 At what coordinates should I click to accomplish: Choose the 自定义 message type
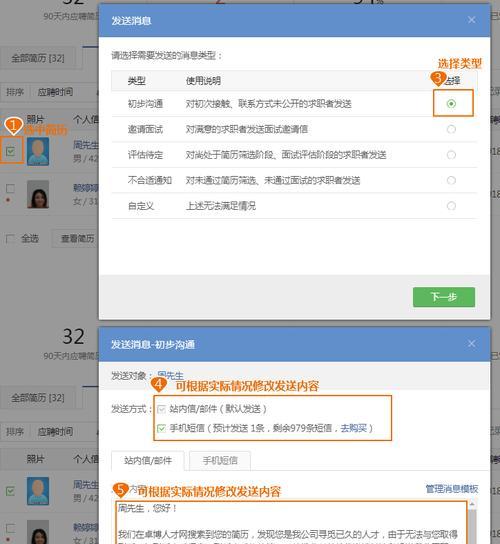[451, 206]
